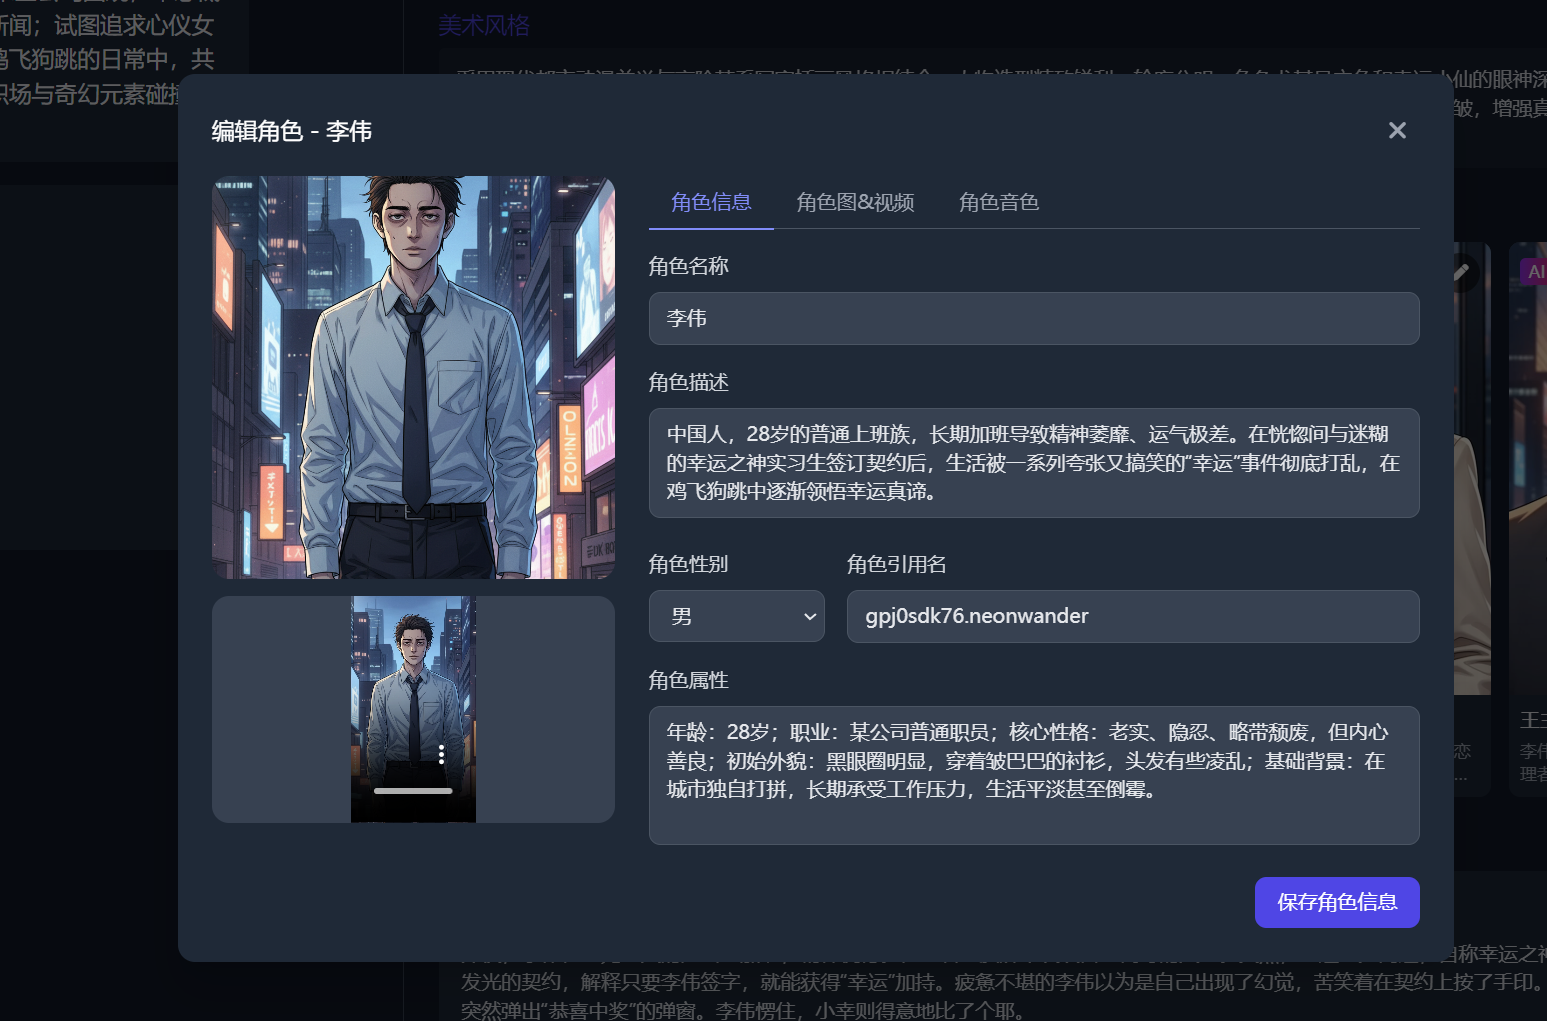Viewport: 1547px width, 1021px height.
Task: Open the three-dot menu on the video thumbnail
Action: point(441,756)
